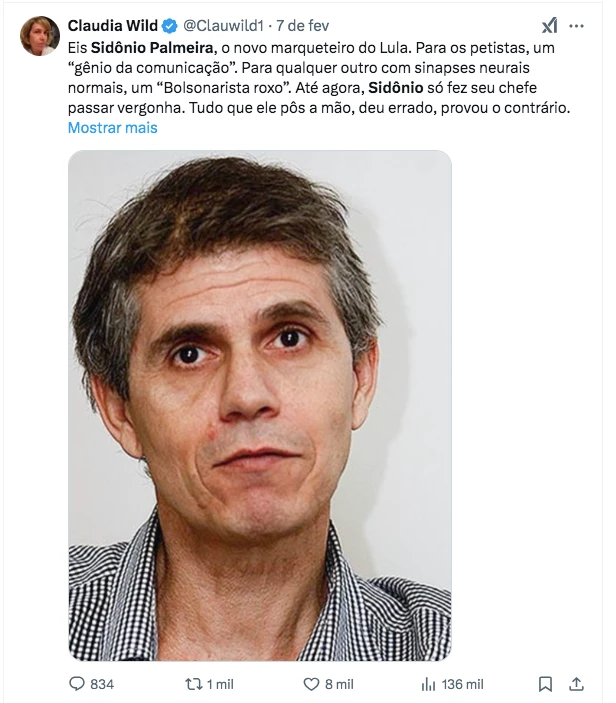This screenshot has height=703, width=616.
Task: Bookmark this post
Action: coord(545,684)
